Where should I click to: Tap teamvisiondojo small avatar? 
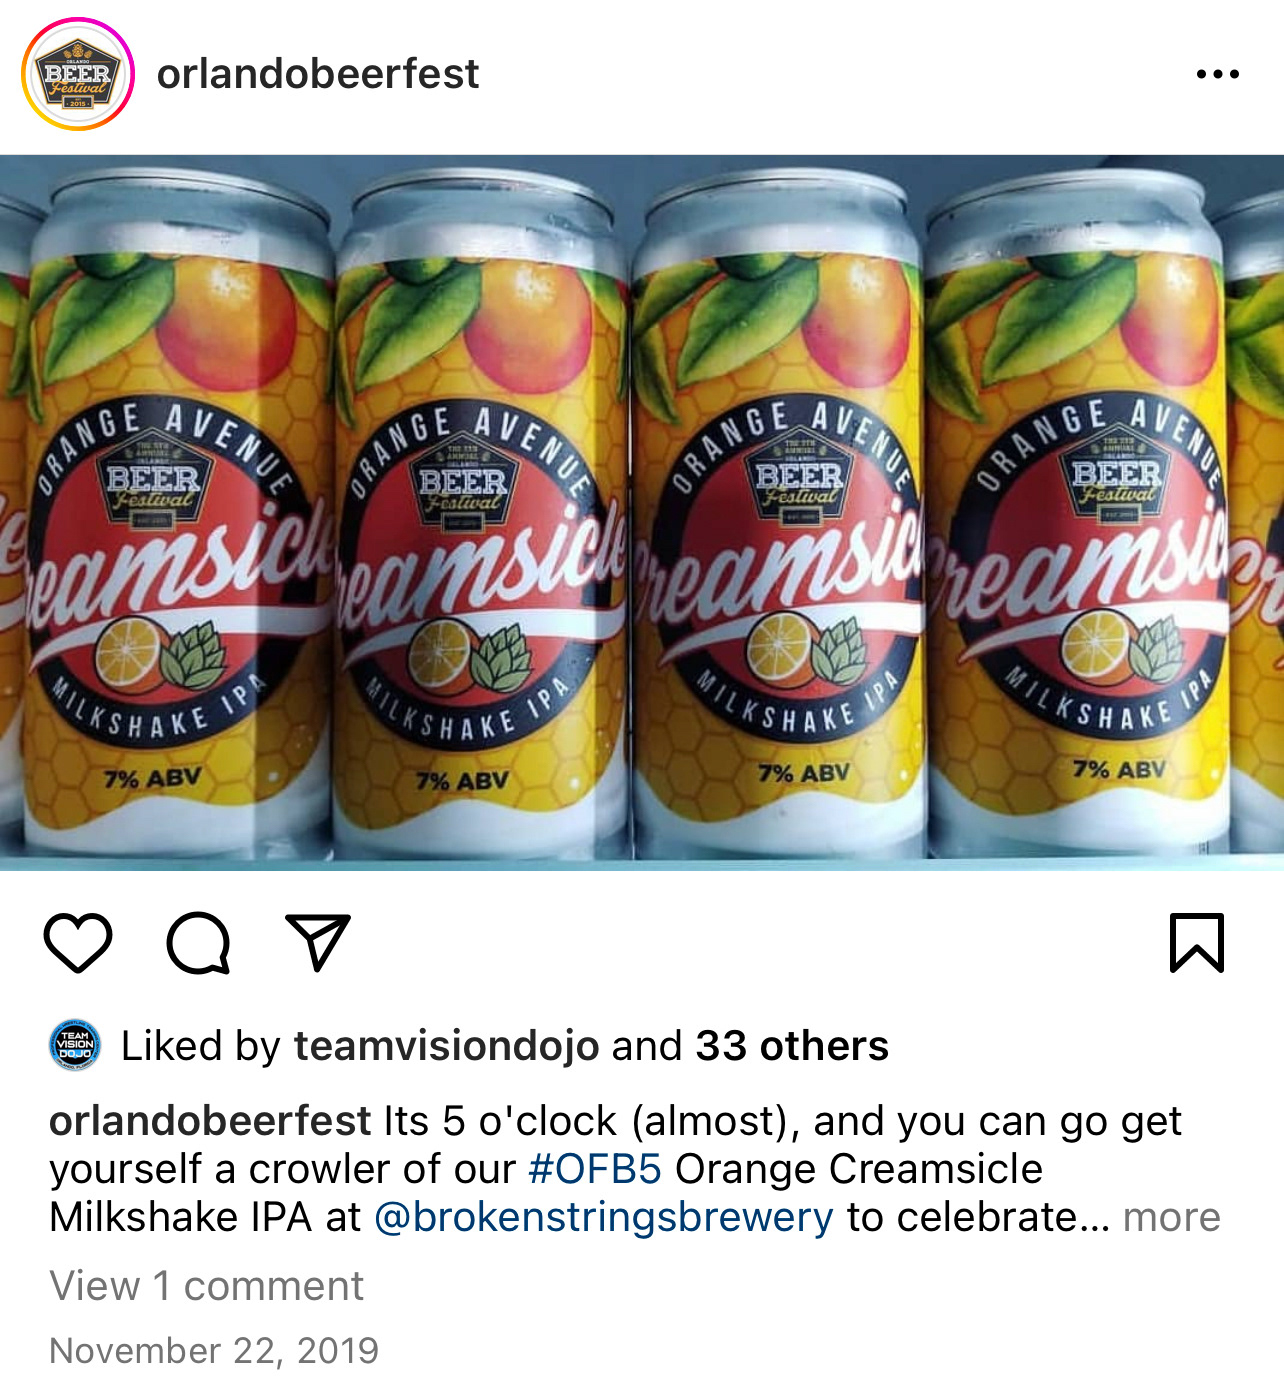pyautogui.click(x=75, y=1046)
